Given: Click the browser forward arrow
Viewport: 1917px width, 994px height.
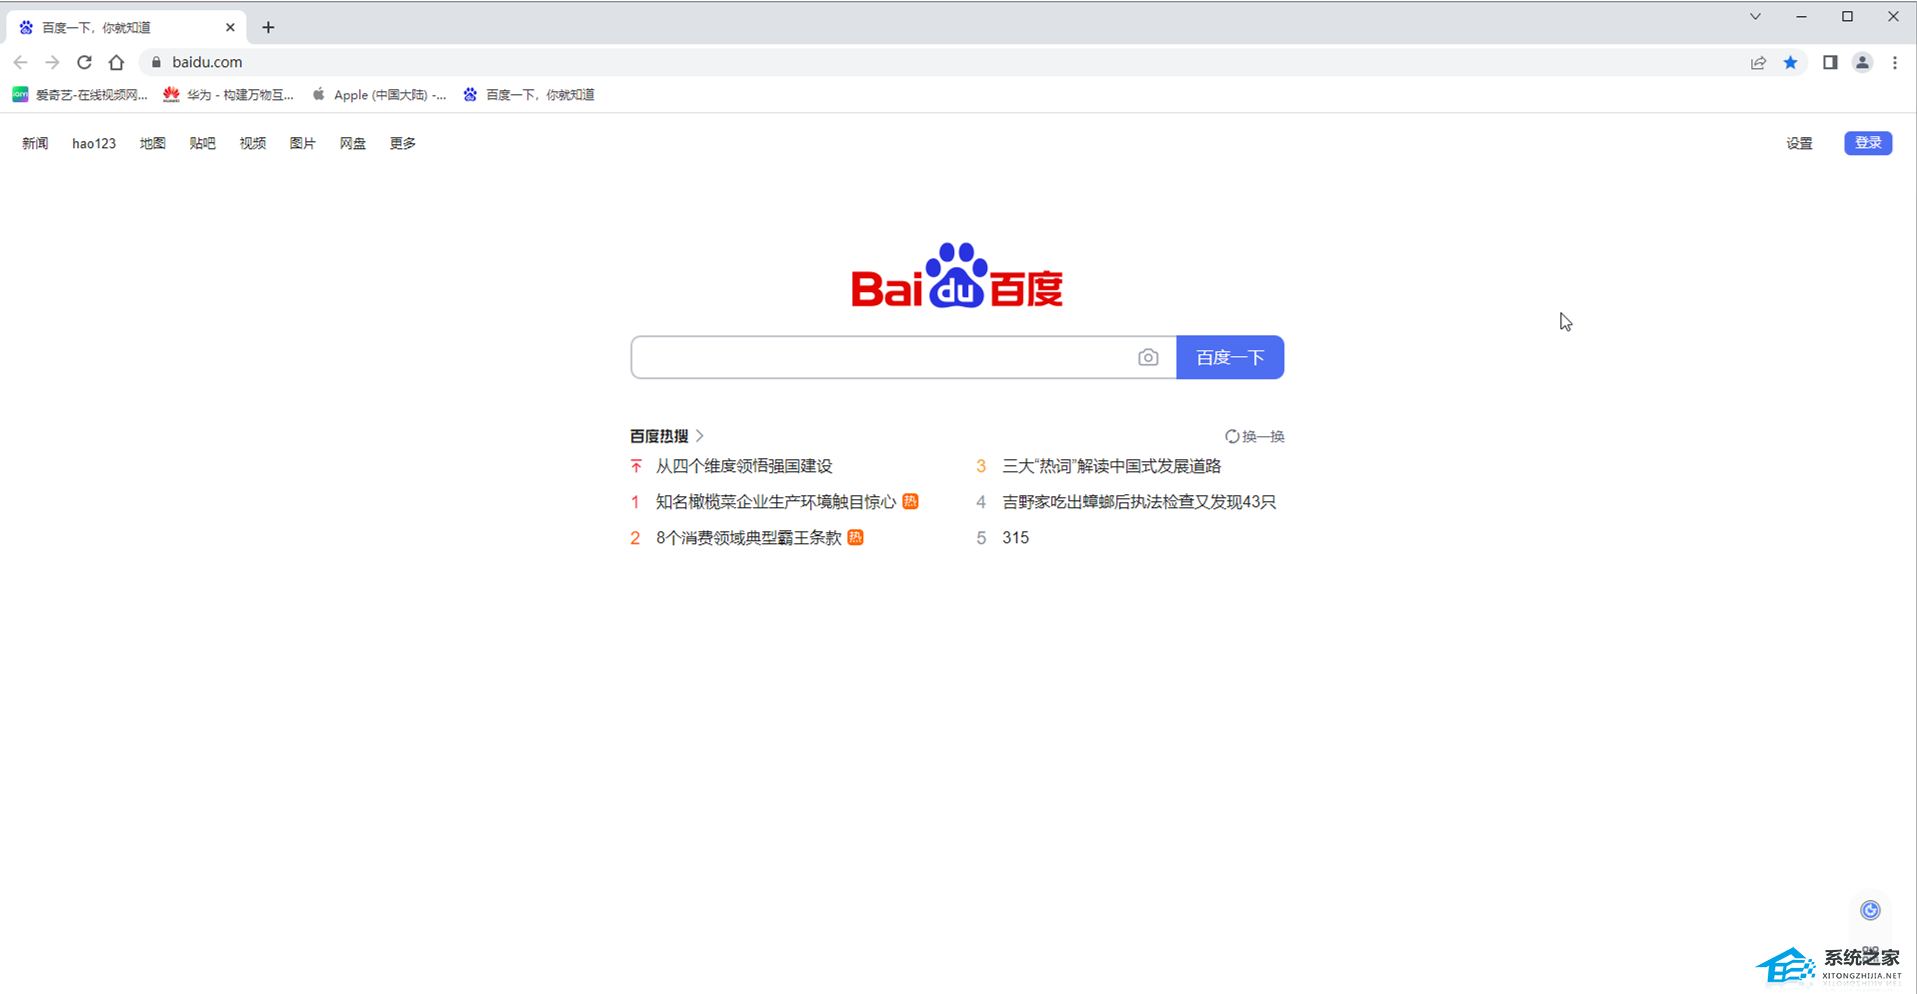Looking at the screenshot, I should click(52, 62).
